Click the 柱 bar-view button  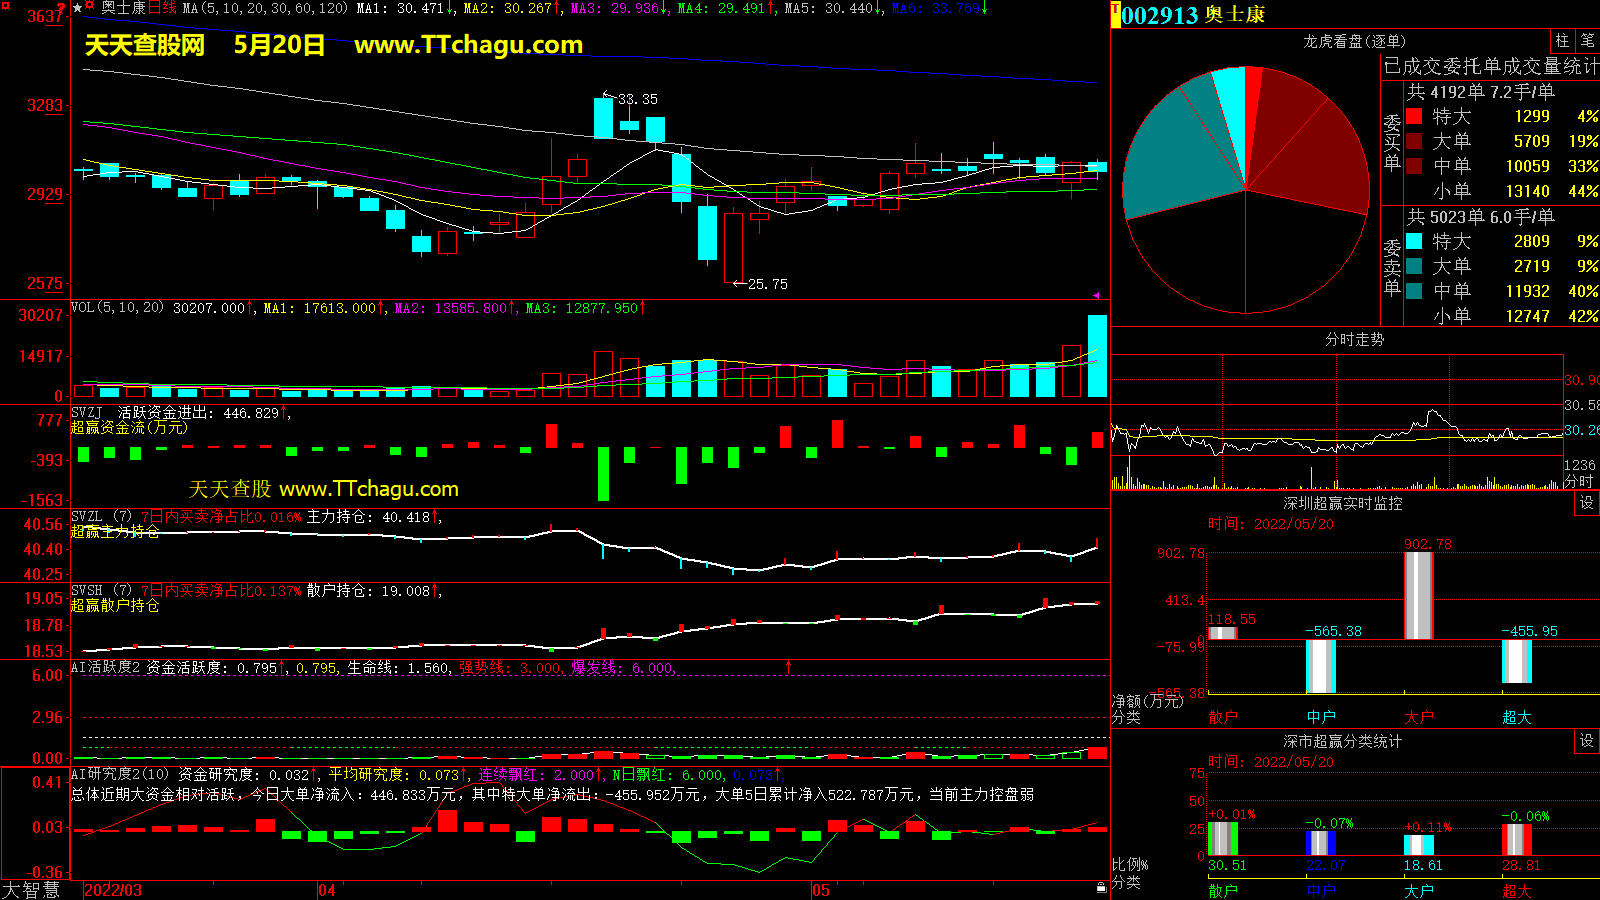pyautogui.click(x=1562, y=41)
